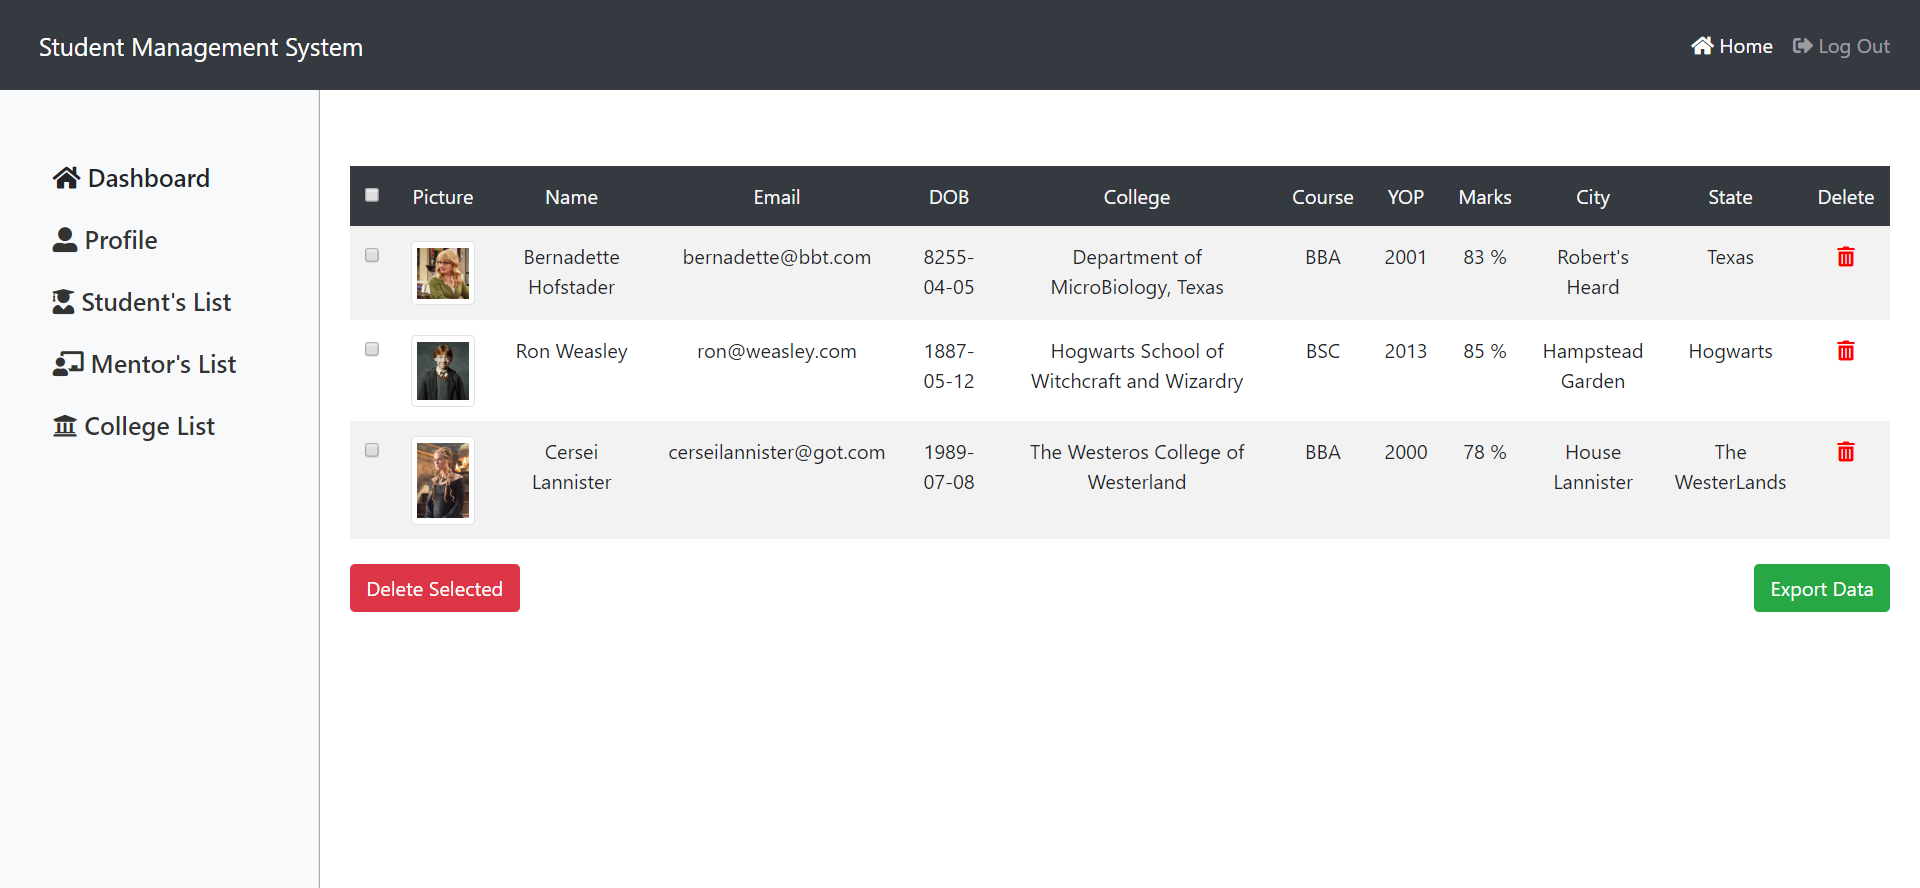Viewport: 1920px width, 888px height.
Task: Open the Dashboard menu item
Action: 131,178
